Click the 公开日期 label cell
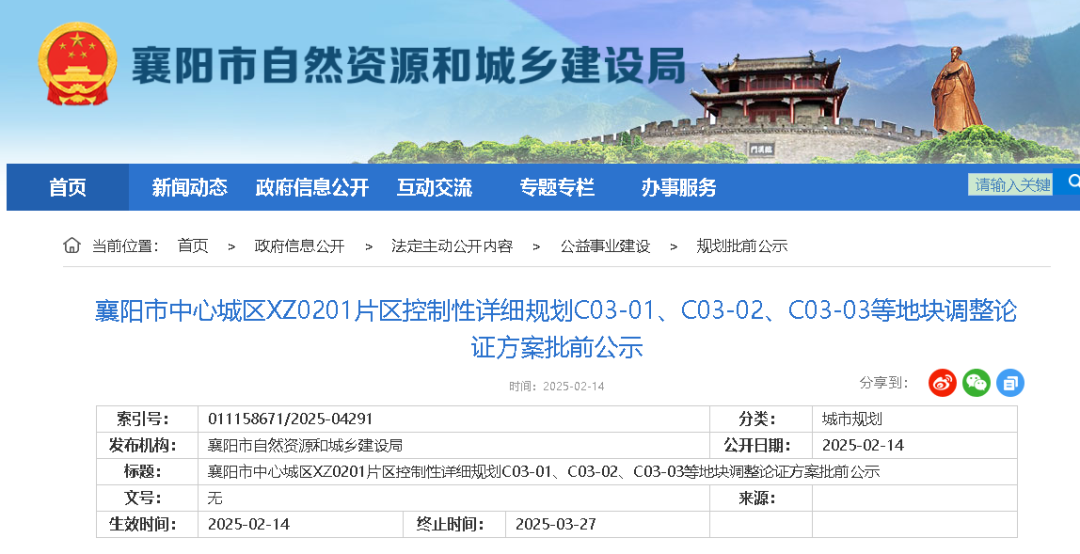 [x=761, y=445]
